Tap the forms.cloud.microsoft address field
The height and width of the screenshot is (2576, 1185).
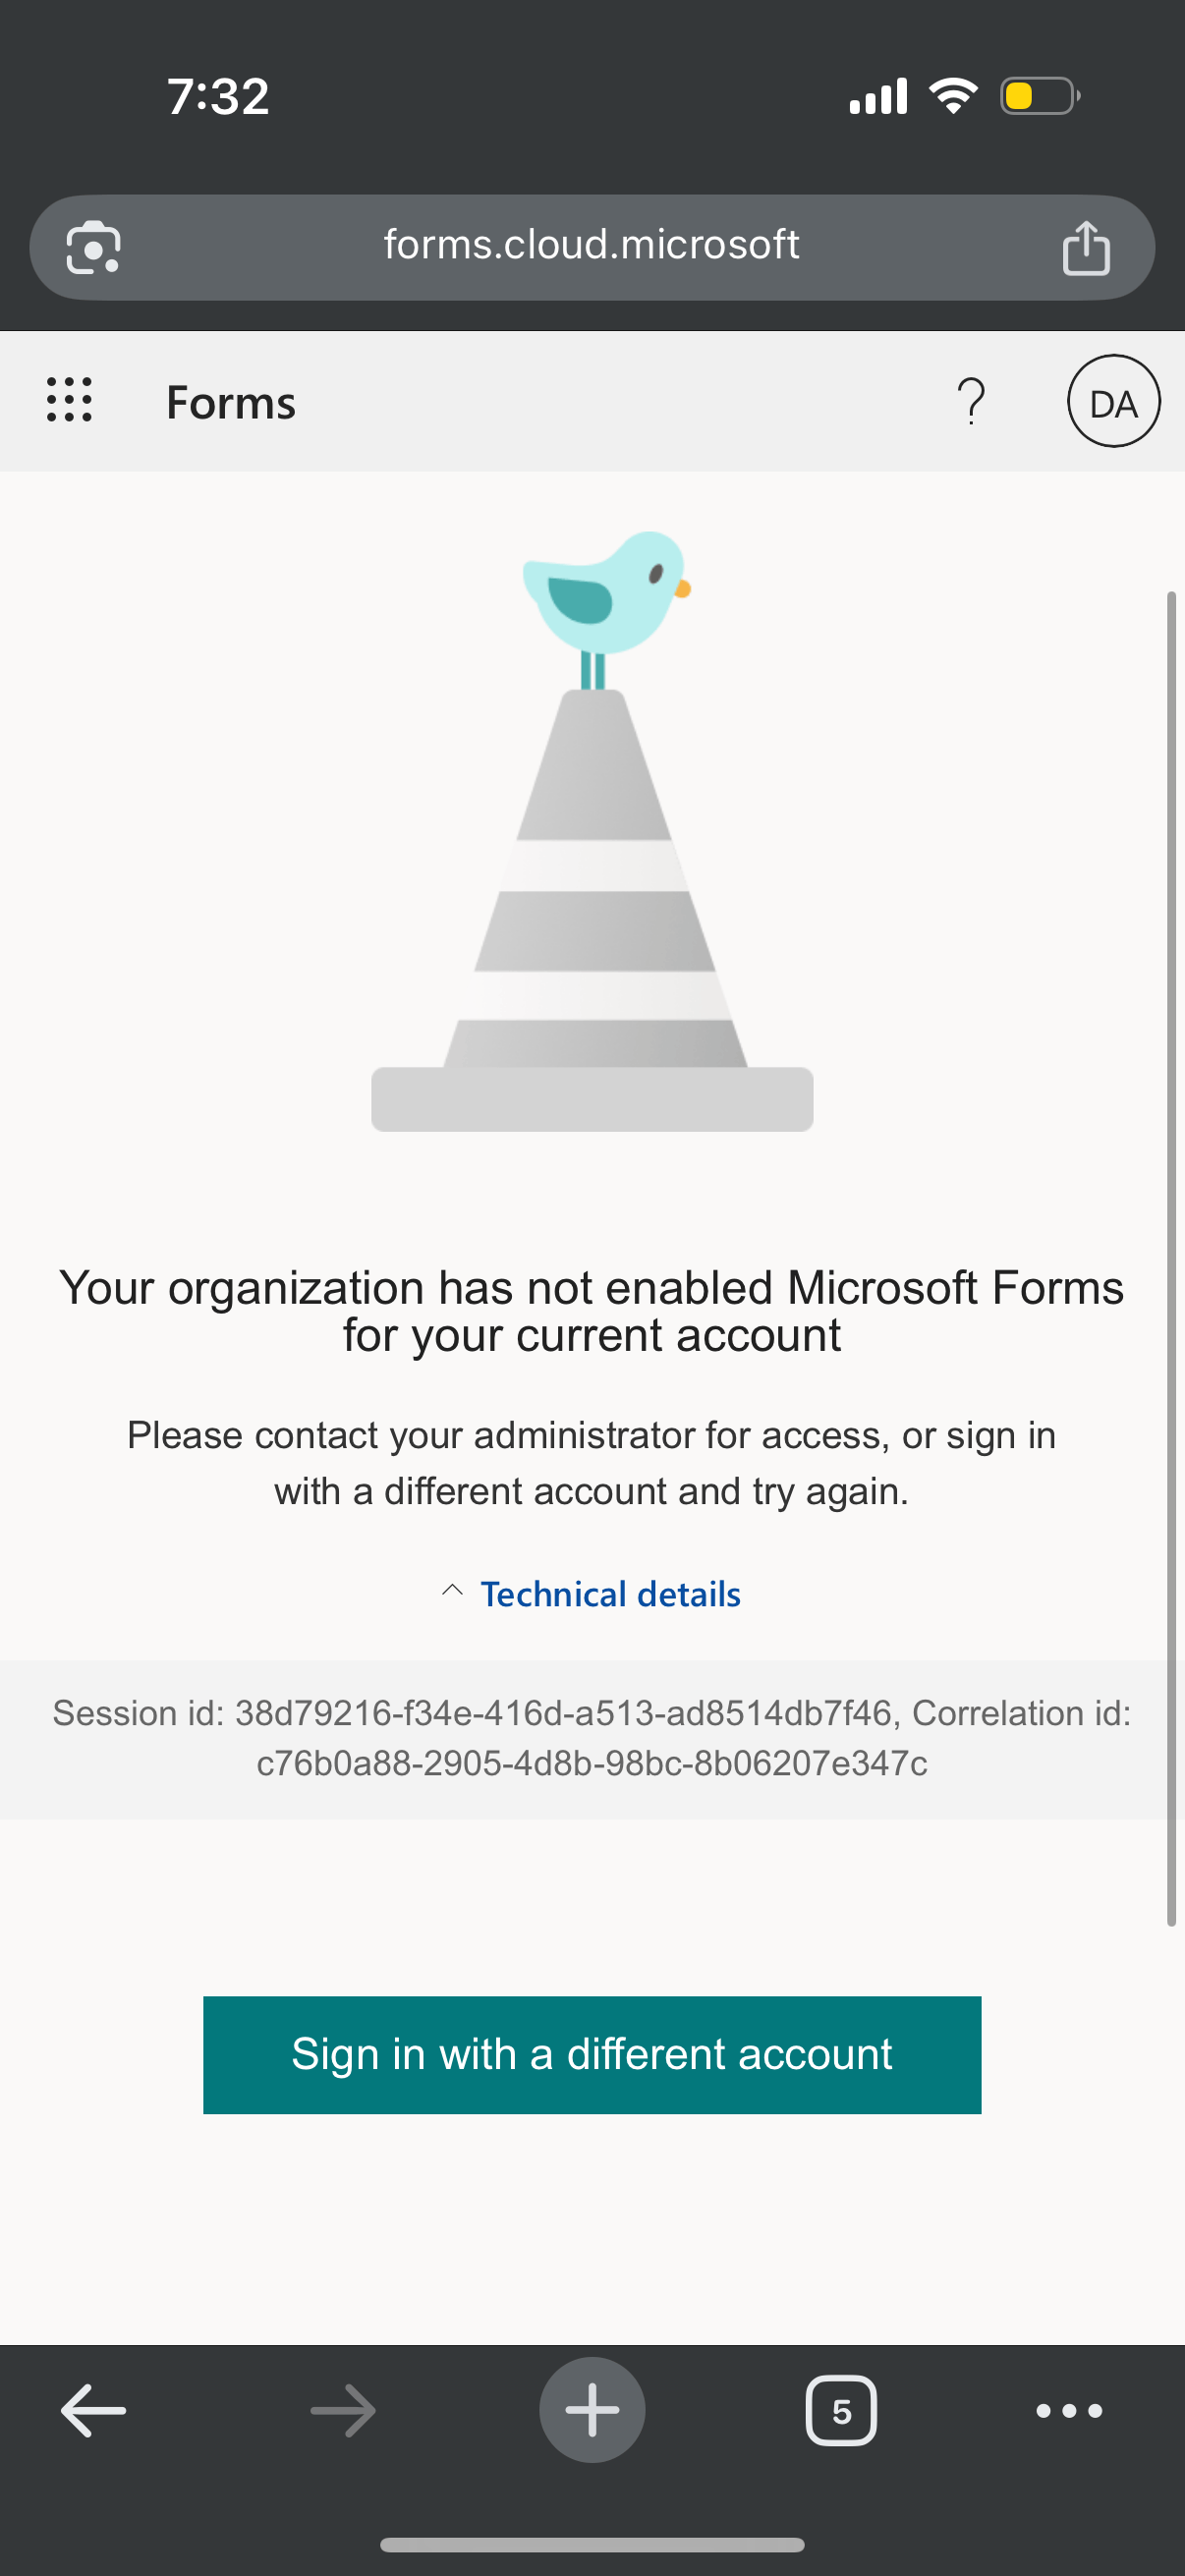(x=592, y=247)
